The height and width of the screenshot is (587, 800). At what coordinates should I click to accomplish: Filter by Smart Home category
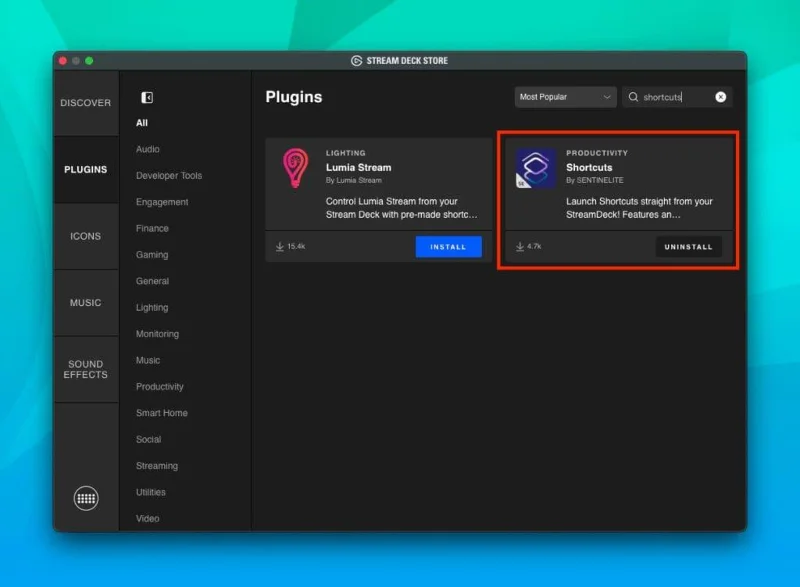(162, 413)
